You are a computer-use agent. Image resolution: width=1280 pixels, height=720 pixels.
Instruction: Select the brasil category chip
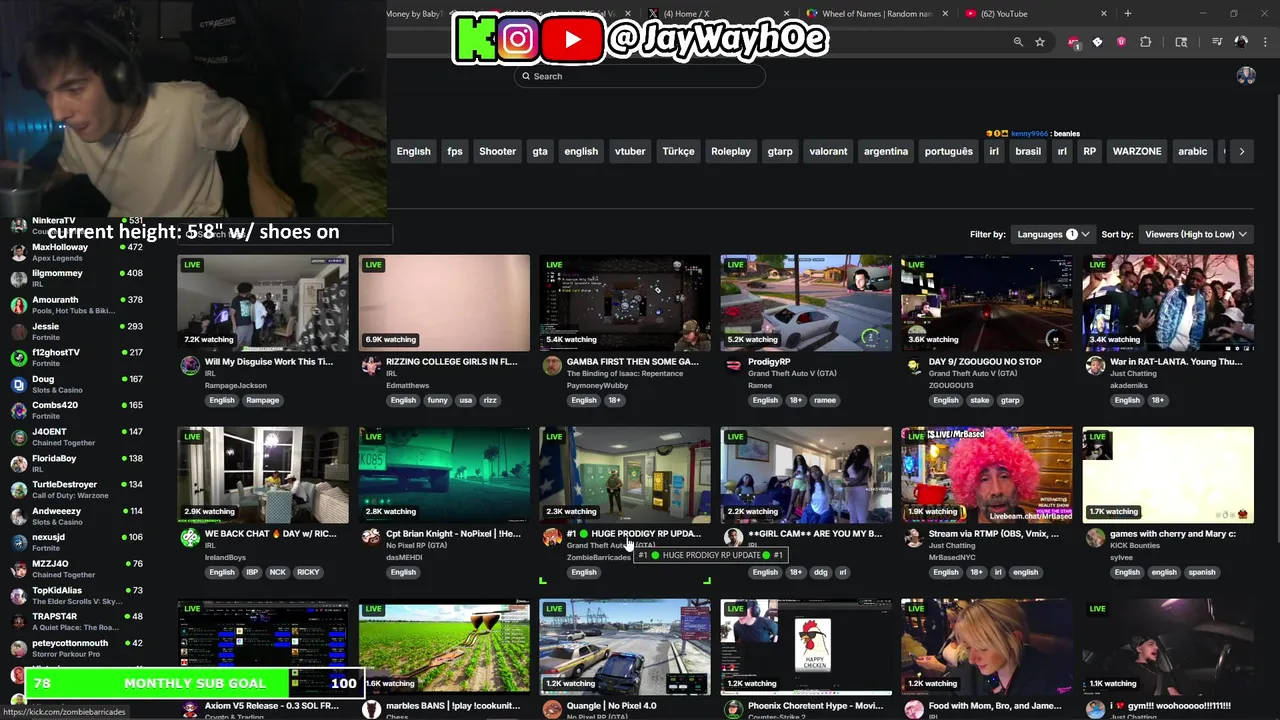click(x=1028, y=151)
